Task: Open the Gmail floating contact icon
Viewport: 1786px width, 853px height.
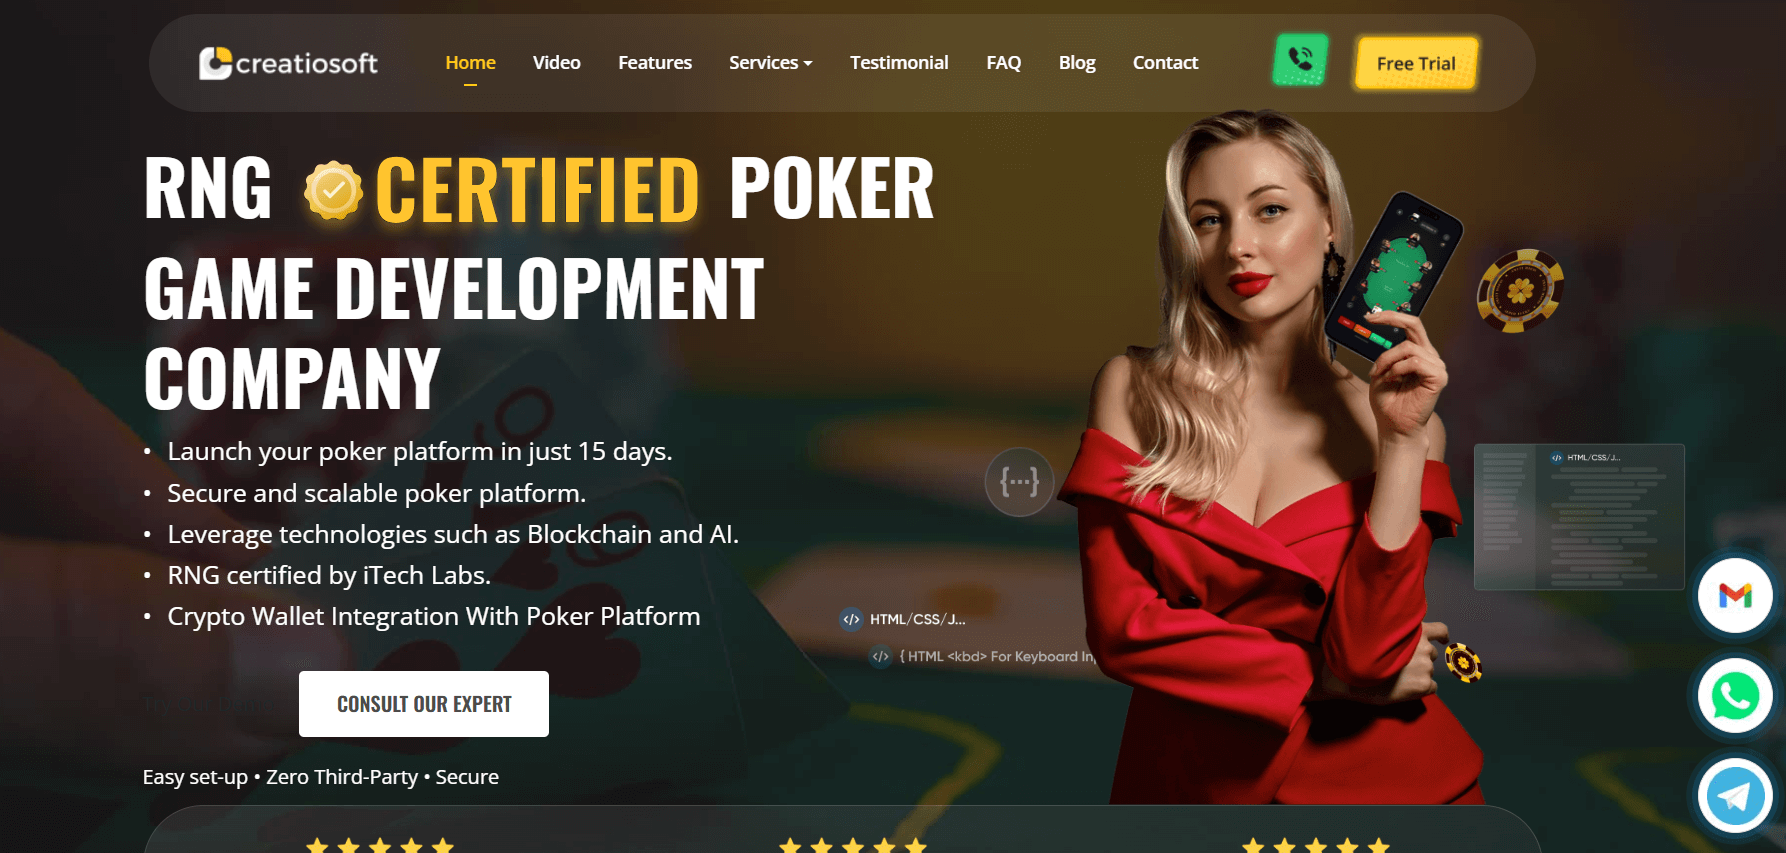Action: point(1735,596)
